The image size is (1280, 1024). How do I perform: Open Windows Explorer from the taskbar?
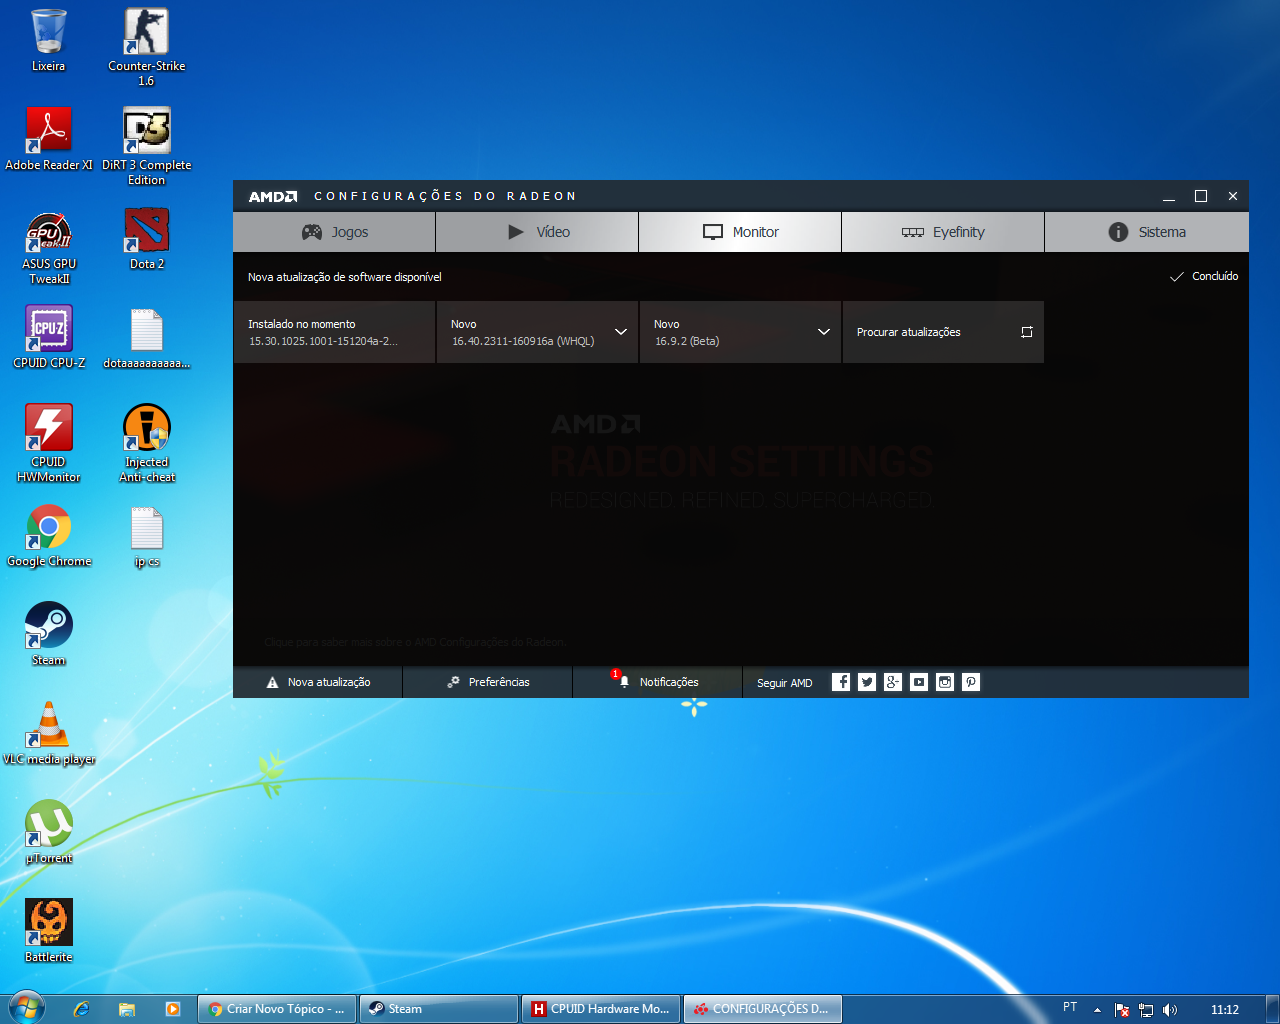127,1009
